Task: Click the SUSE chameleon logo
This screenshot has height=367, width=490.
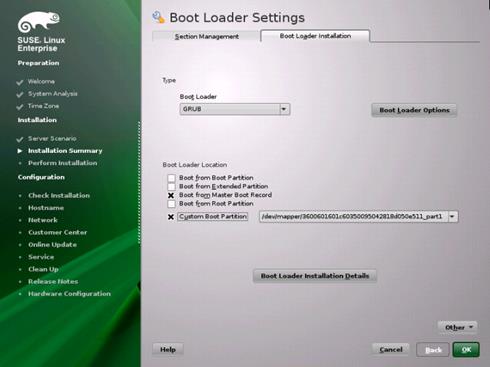Action: coord(39,22)
